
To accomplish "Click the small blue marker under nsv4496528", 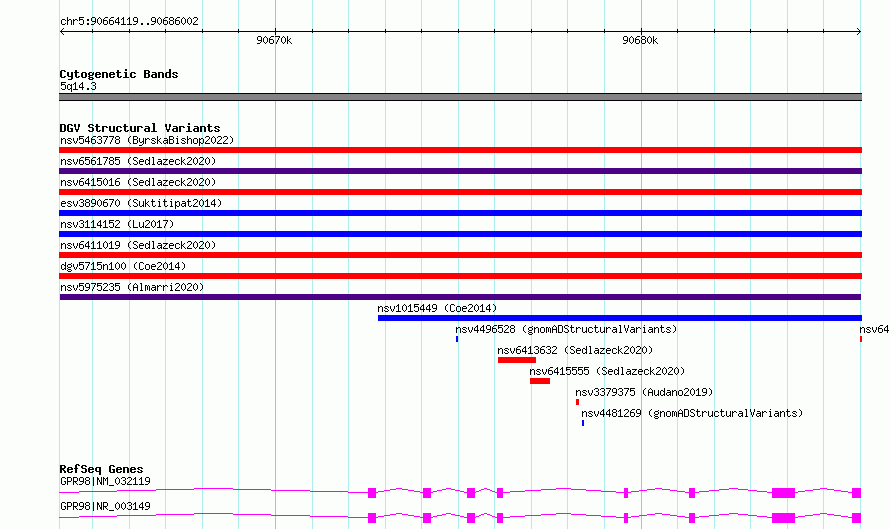I will 457,339.
